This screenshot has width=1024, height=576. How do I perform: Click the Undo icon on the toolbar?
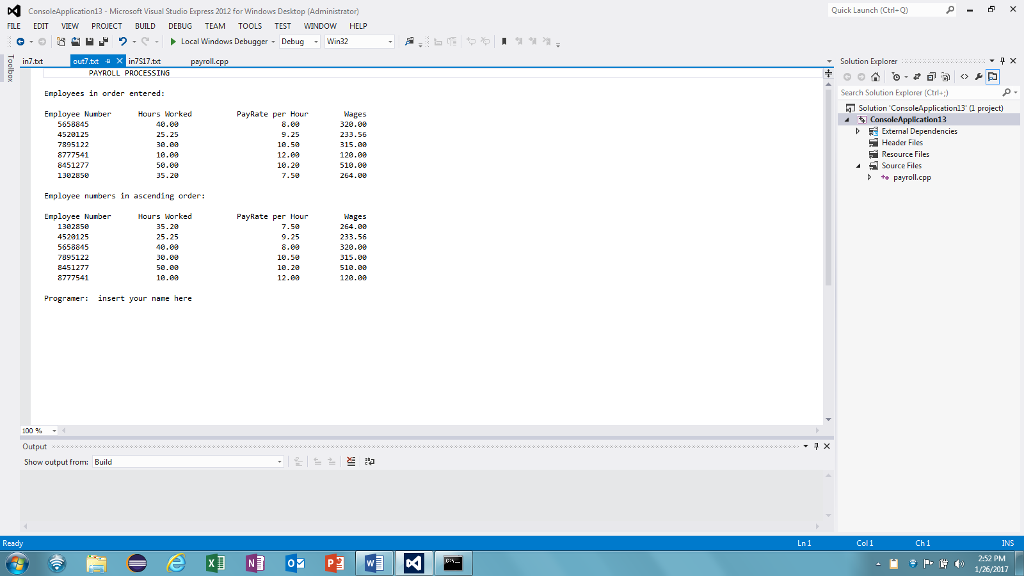point(122,42)
